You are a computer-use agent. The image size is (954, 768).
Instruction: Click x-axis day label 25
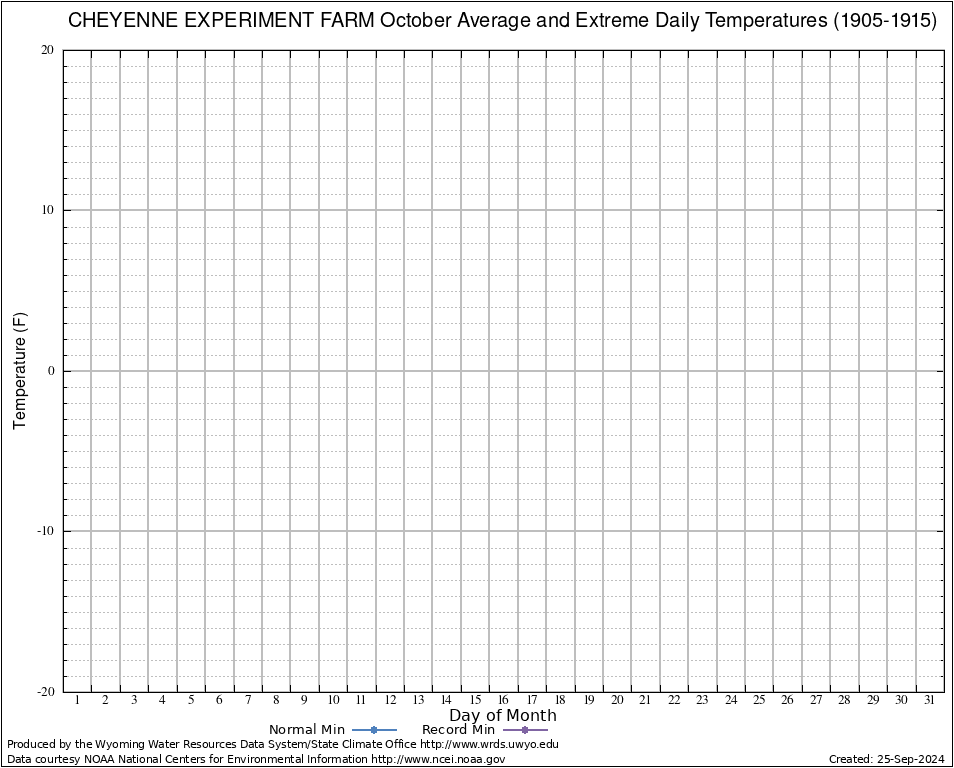click(759, 700)
